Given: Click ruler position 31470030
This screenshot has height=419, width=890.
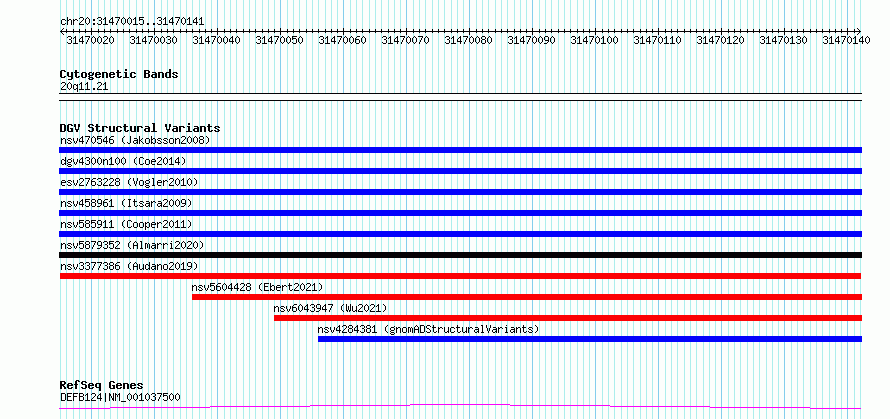Looking at the screenshot, I should (153, 40).
